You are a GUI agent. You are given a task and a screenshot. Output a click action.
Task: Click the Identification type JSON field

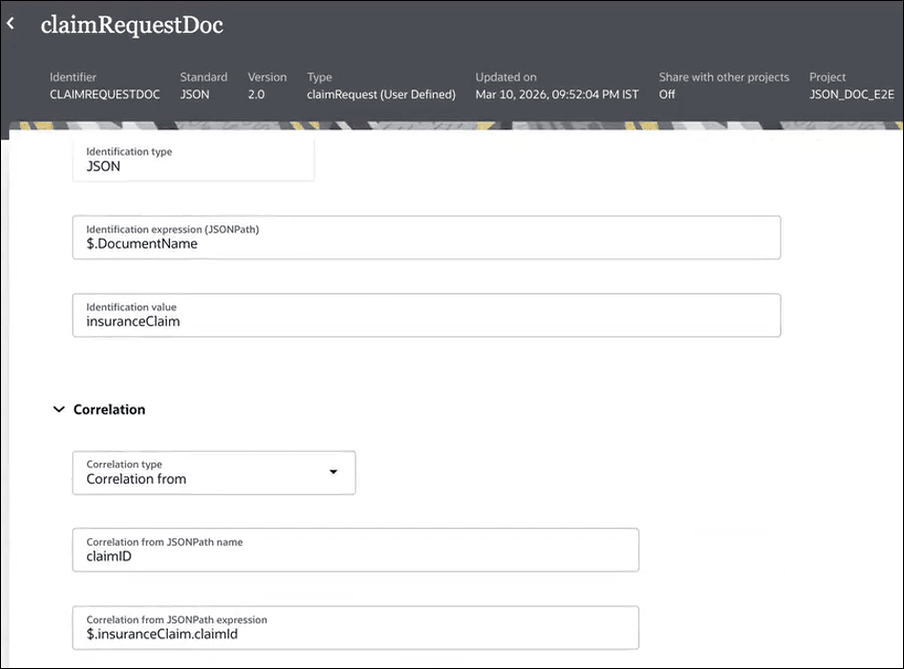click(x=193, y=160)
